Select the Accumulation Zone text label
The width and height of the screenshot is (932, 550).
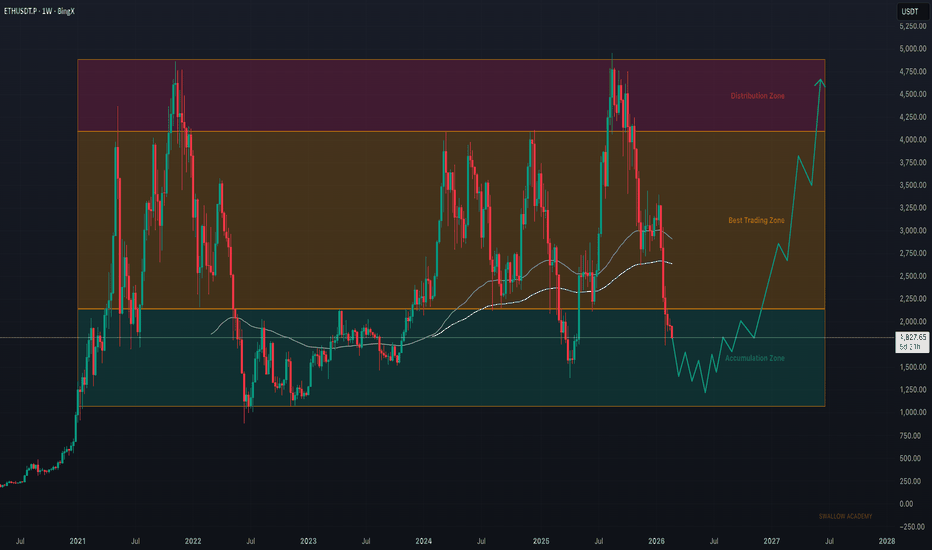[x=753, y=357]
